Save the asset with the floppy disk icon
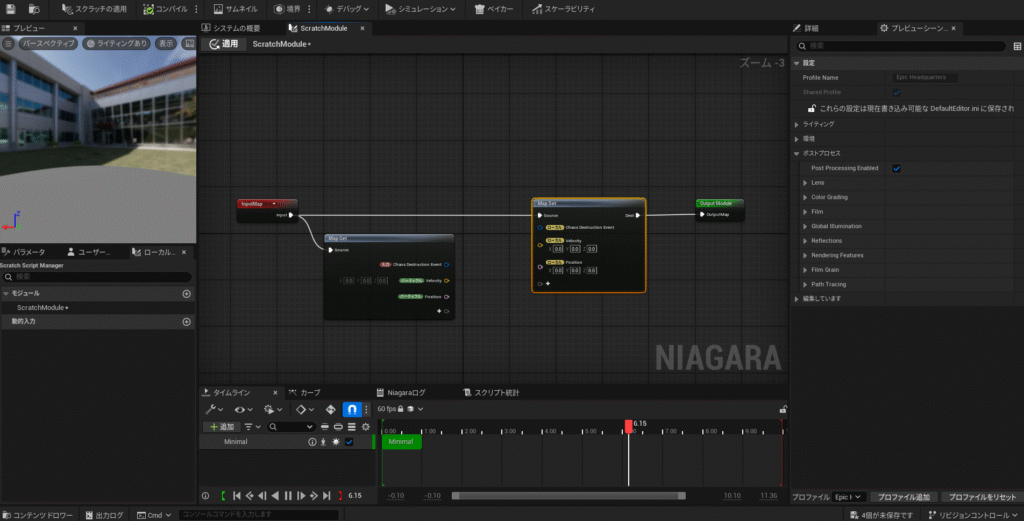 pyautogui.click(x=10, y=9)
